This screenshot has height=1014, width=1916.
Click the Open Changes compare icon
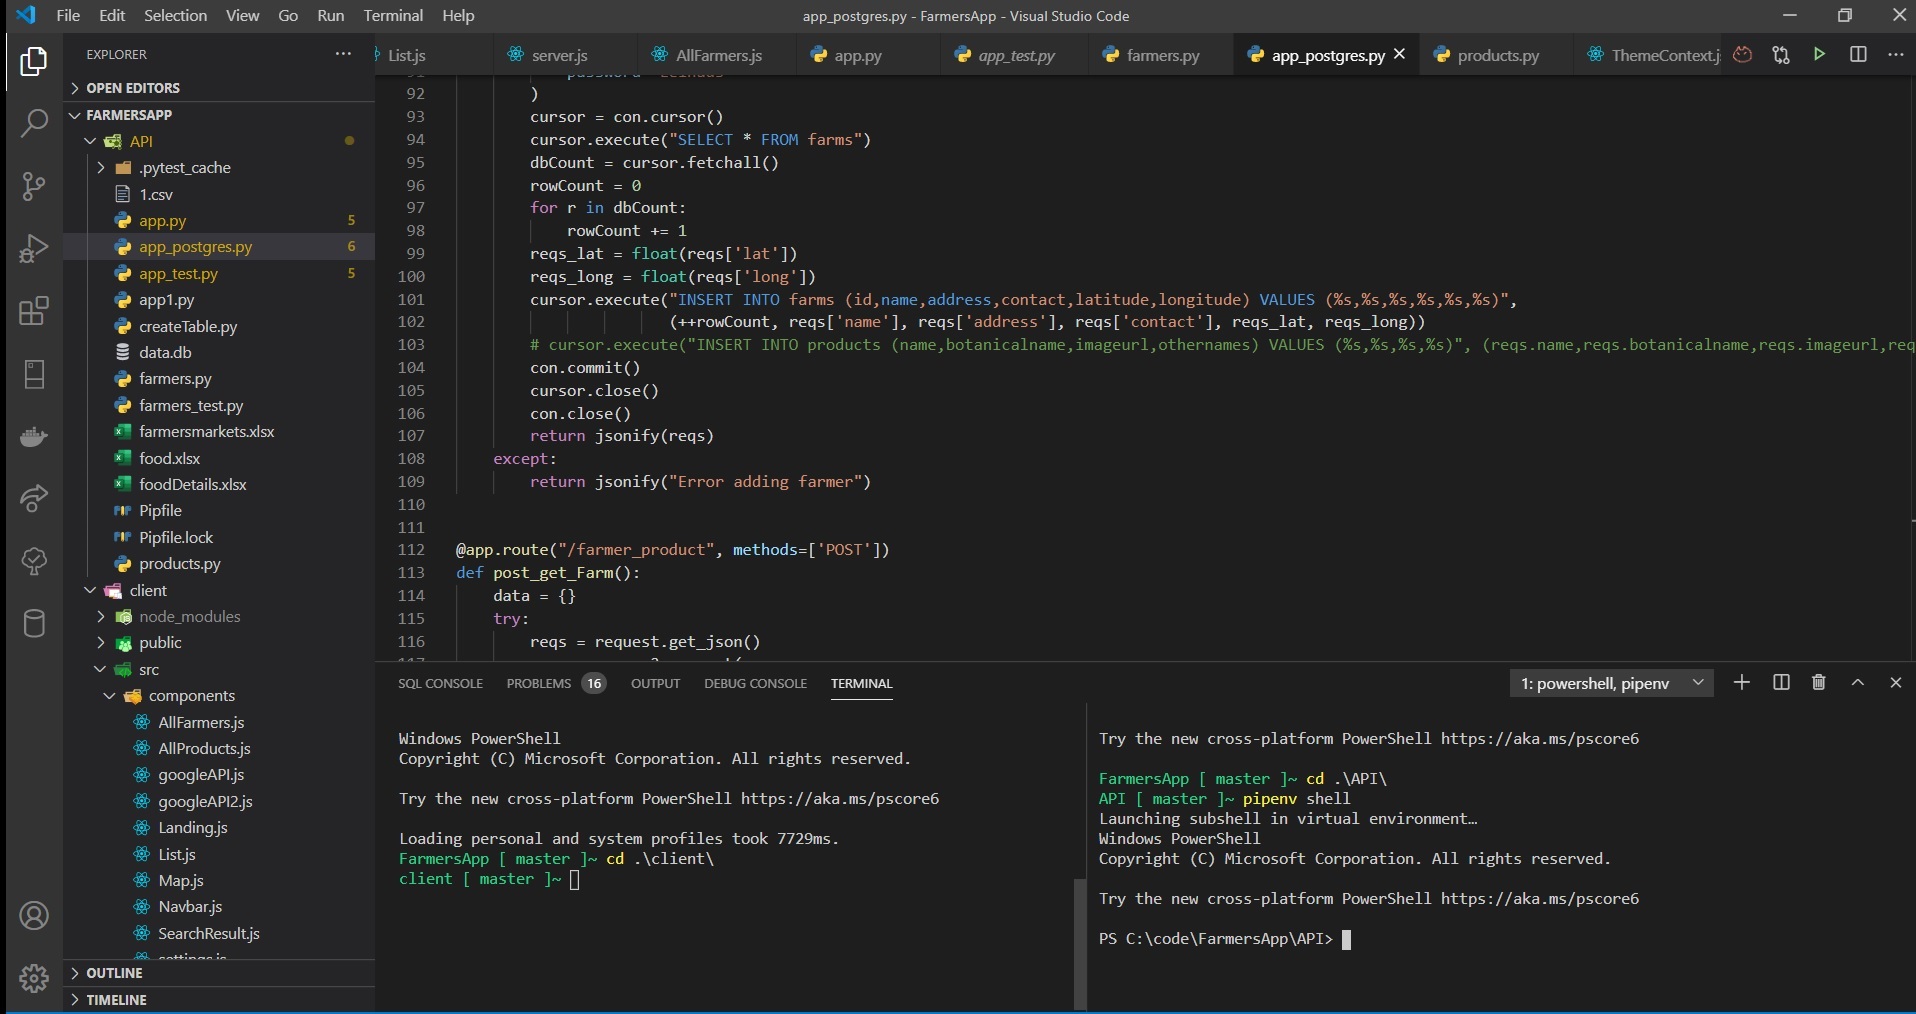click(x=1781, y=55)
